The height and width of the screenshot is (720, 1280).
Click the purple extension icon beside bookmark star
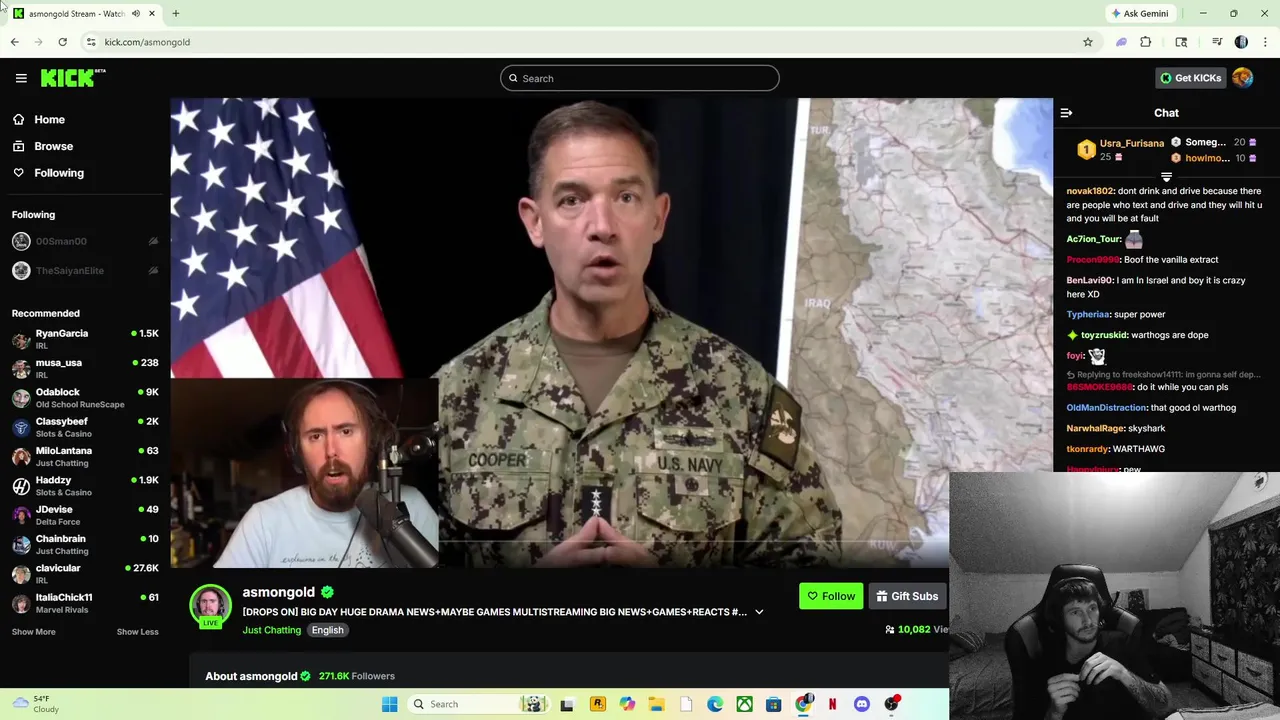click(x=1121, y=42)
